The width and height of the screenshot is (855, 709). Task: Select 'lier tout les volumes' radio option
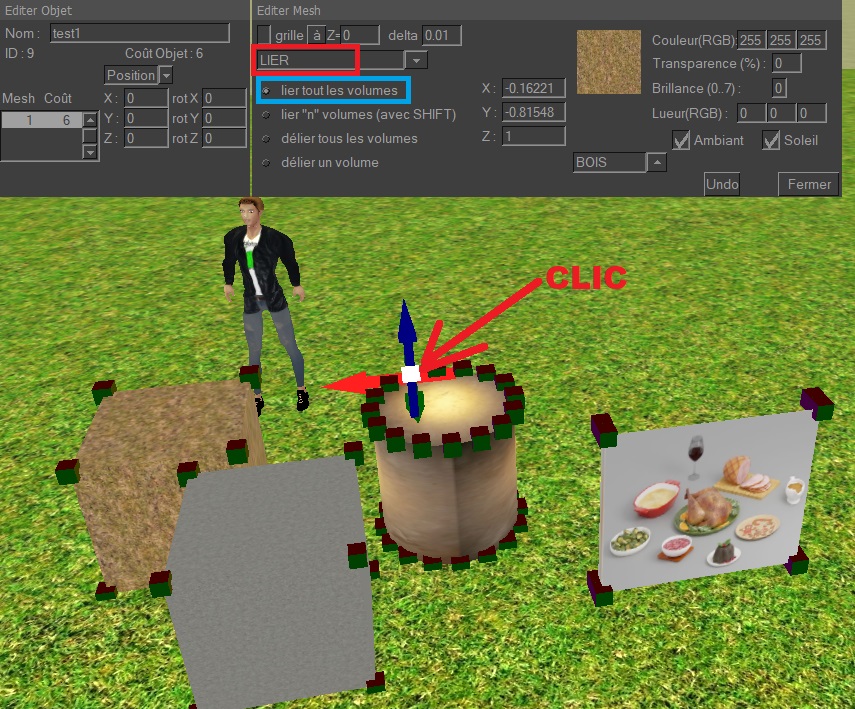point(266,91)
